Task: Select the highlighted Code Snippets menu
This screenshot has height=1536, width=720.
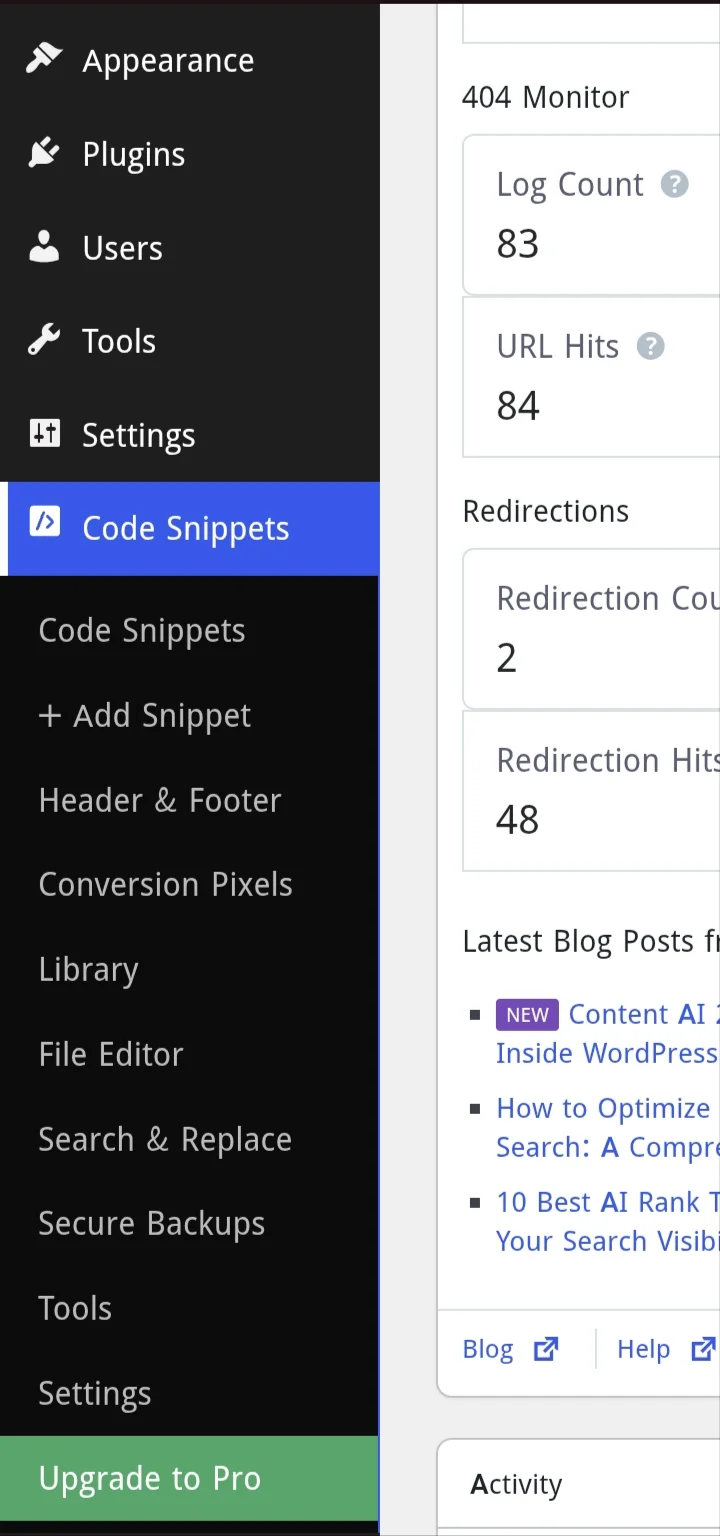Action: [190, 529]
